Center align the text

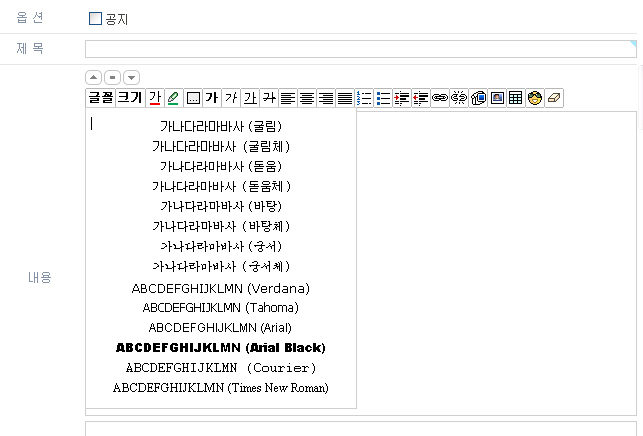coord(307,98)
